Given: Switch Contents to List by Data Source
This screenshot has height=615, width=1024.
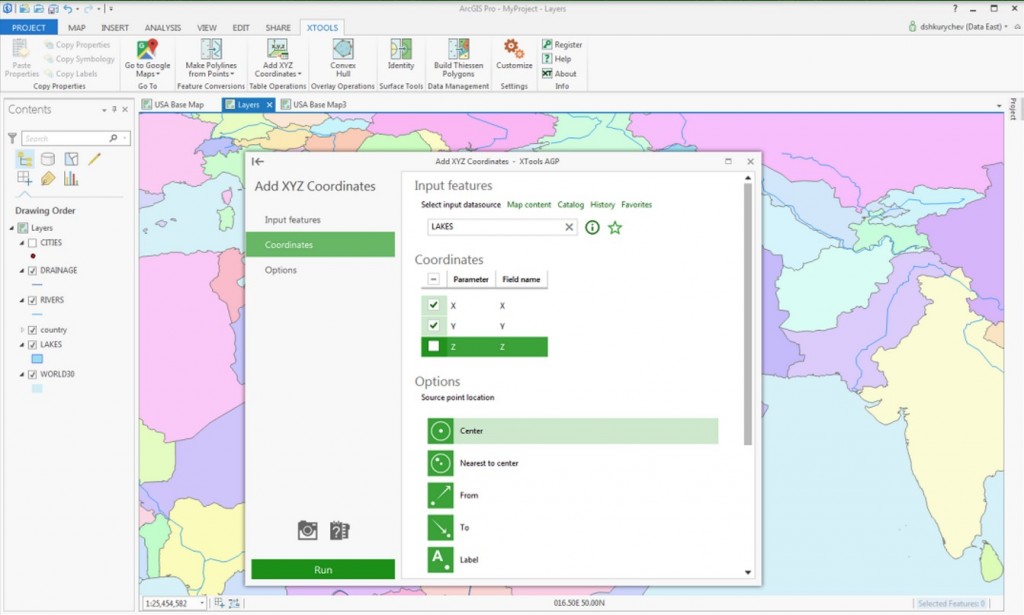Looking at the screenshot, I should tap(48, 159).
